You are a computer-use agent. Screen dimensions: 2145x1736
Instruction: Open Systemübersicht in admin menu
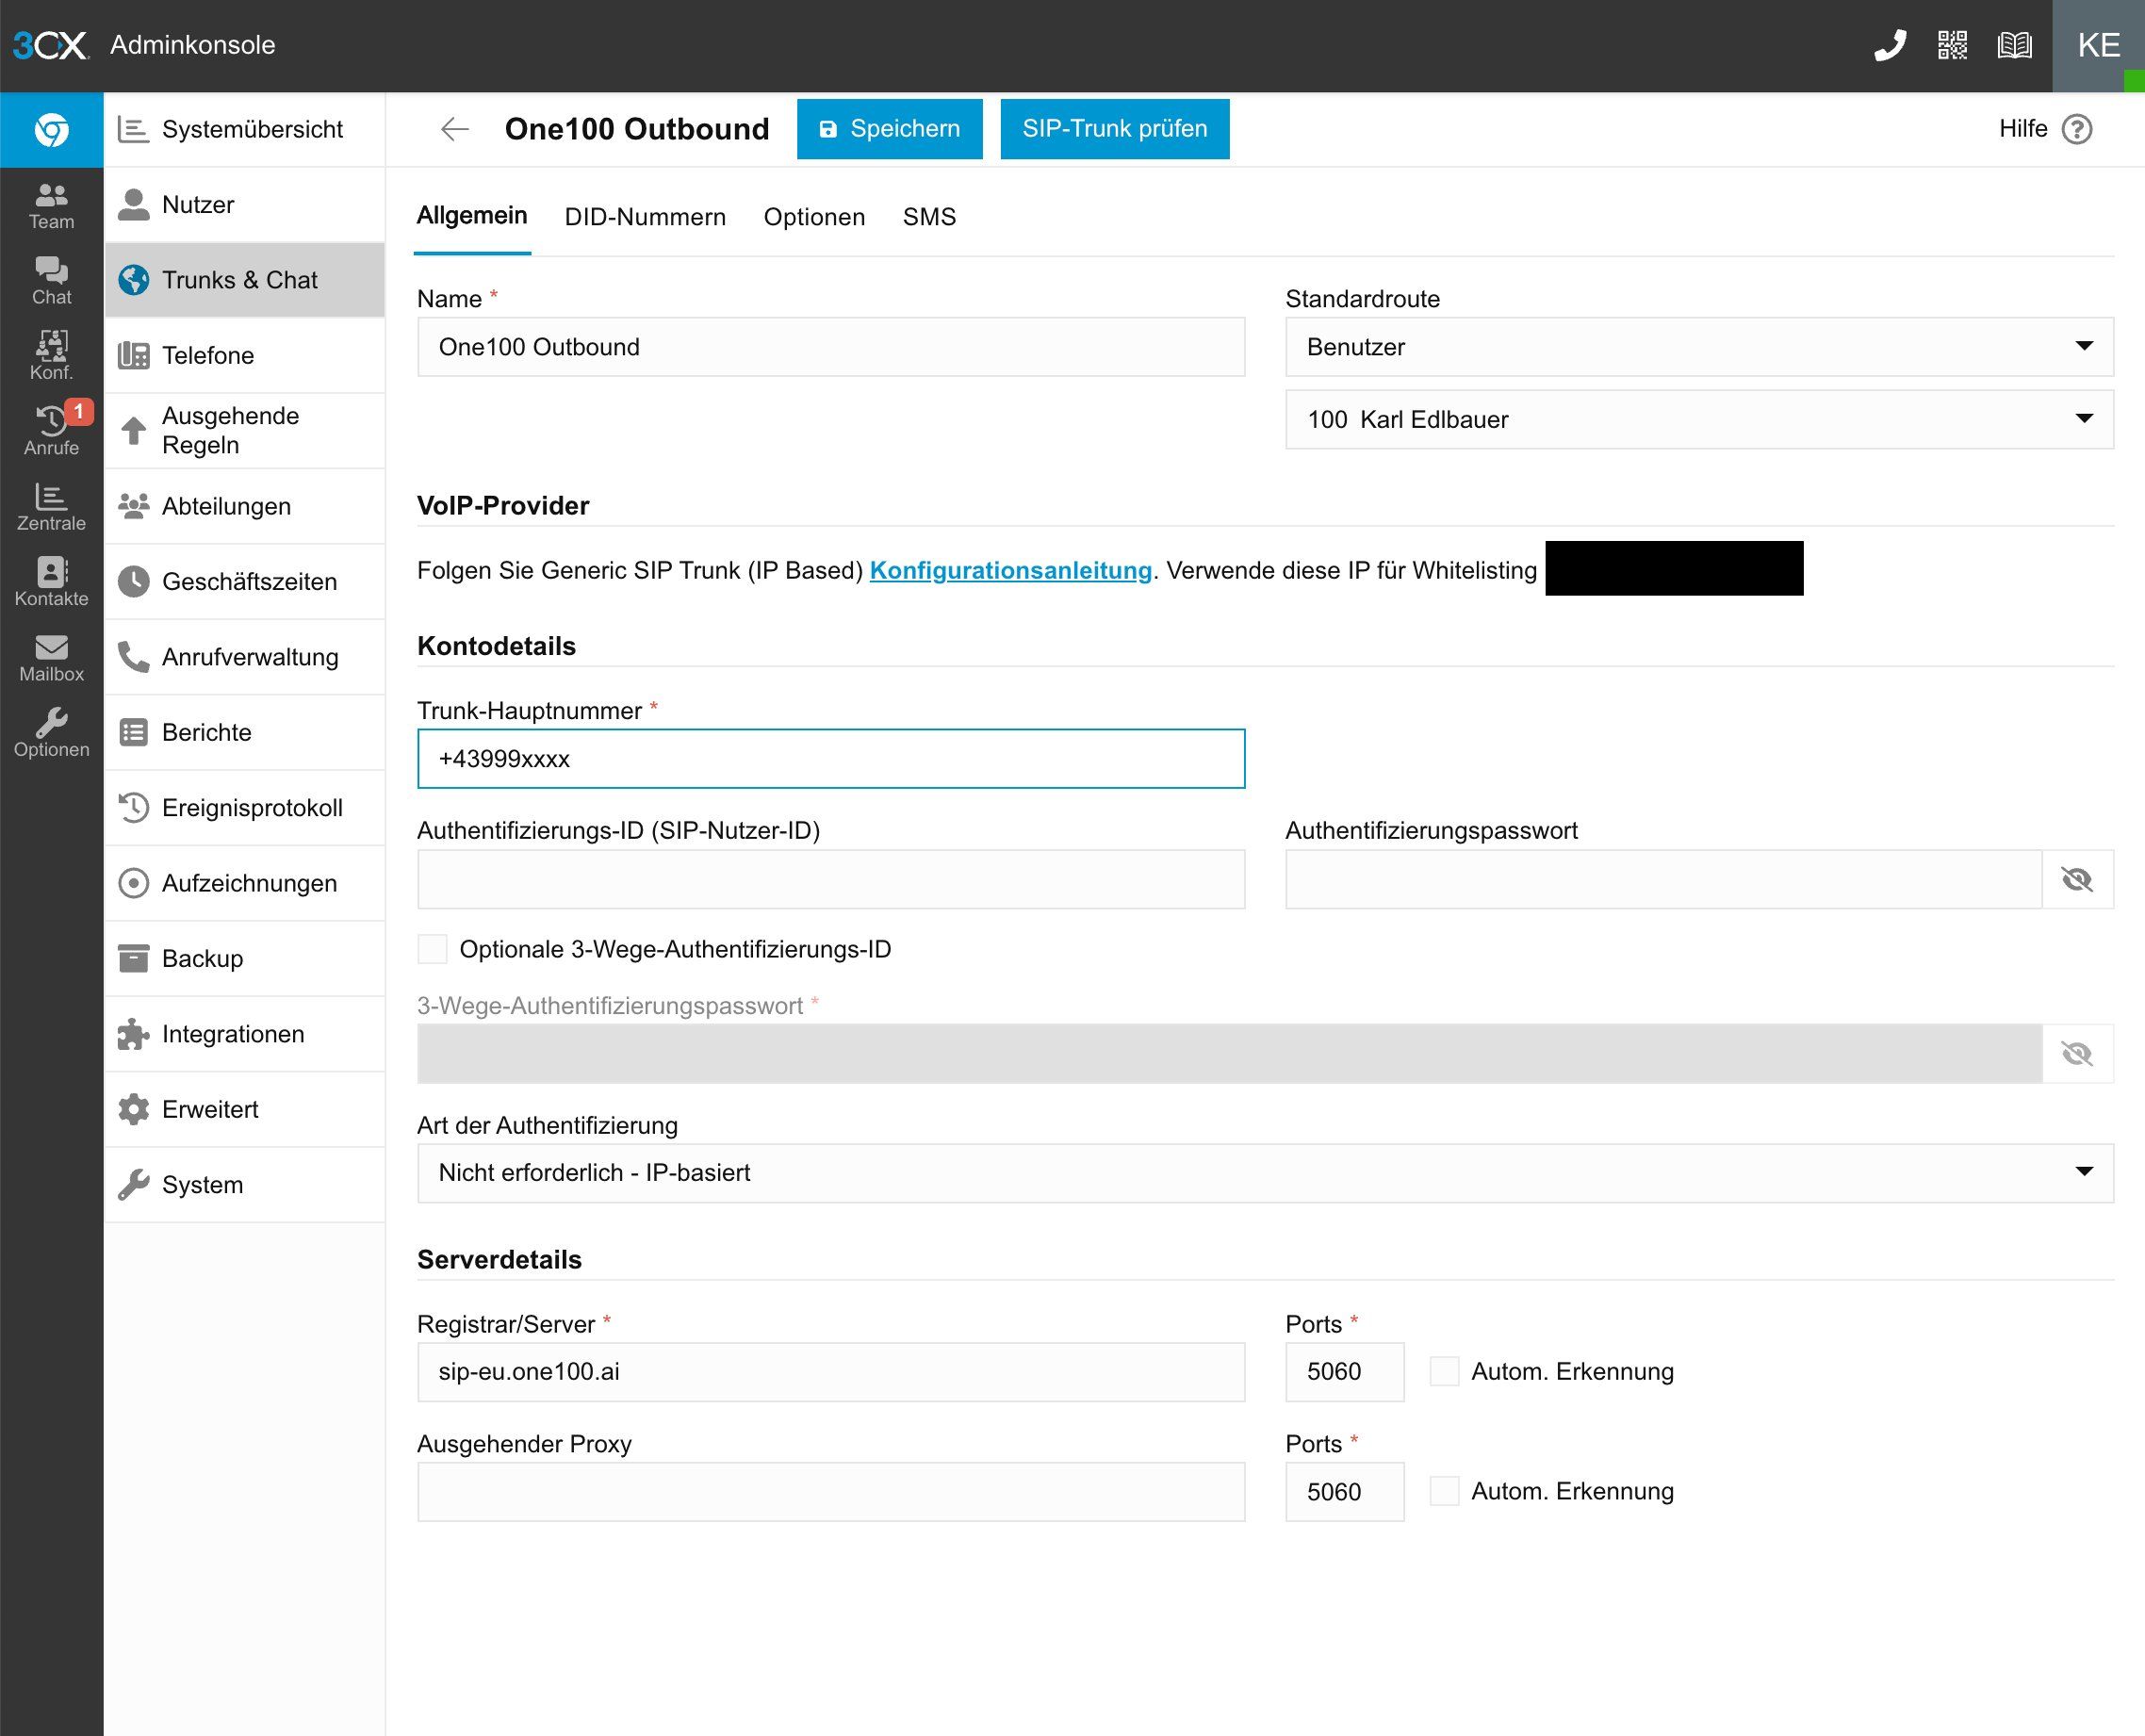tap(245, 129)
